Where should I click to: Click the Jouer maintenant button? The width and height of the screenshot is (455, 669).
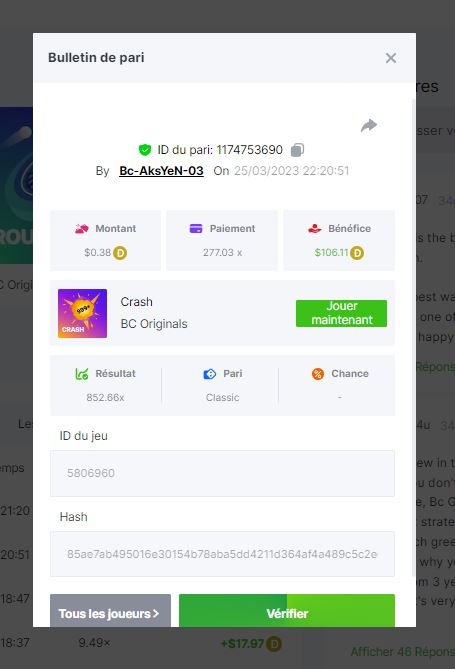click(341, 313)
